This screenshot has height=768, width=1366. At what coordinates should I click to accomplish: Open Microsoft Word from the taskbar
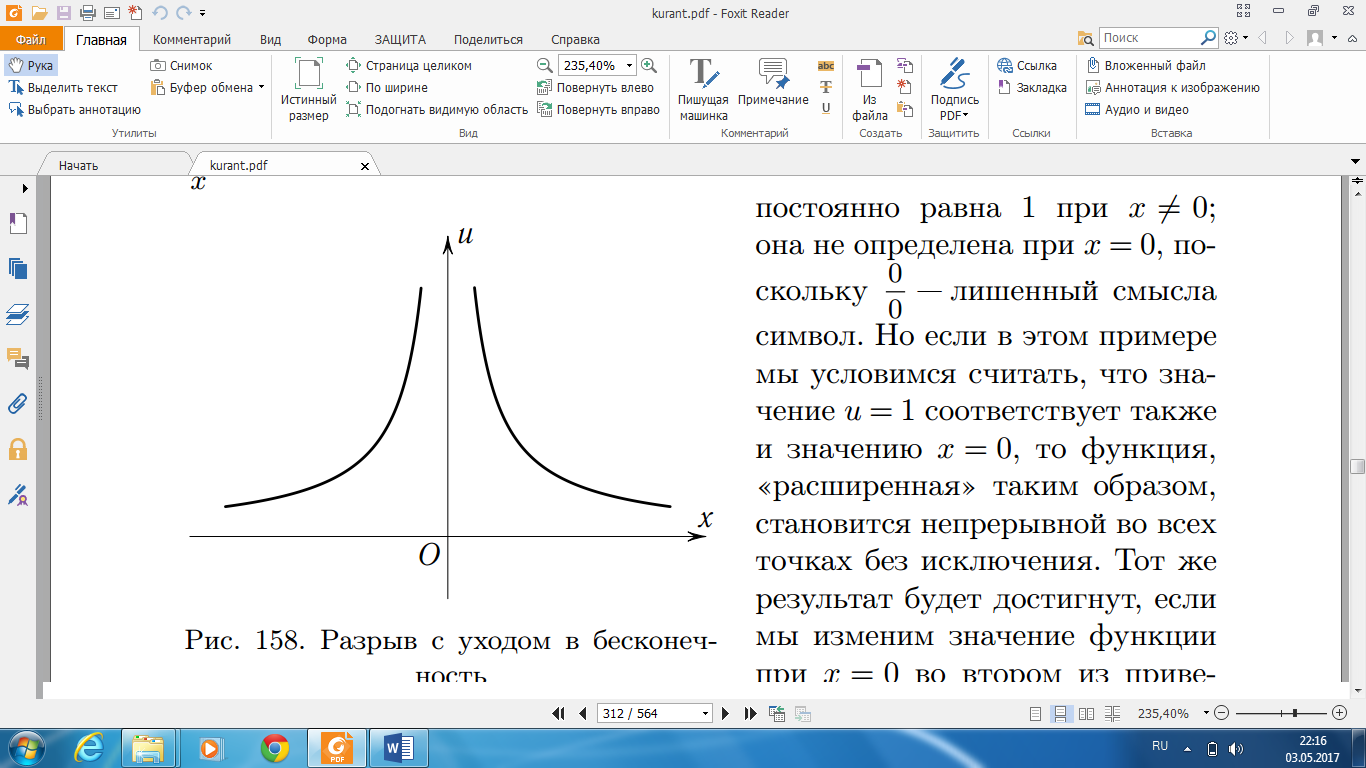(399, 747)
